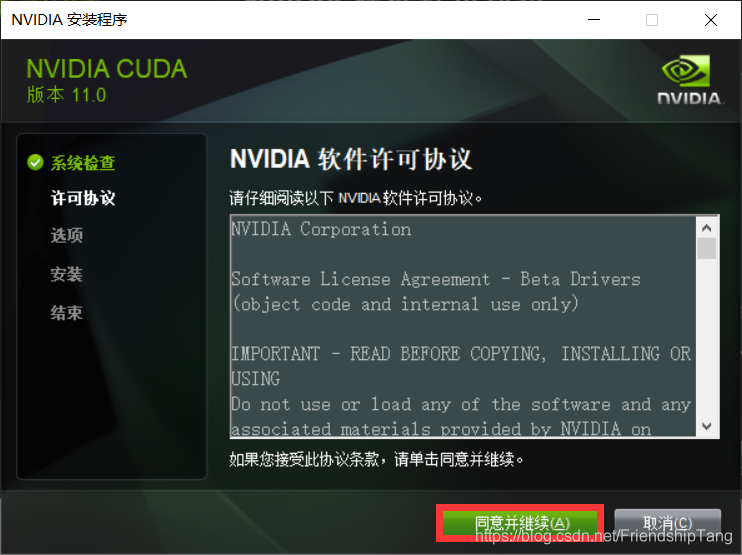Screen dimensions: 742x555
Task: Select the 许可协议 step in the sidebar
Action: click(83, 198)
